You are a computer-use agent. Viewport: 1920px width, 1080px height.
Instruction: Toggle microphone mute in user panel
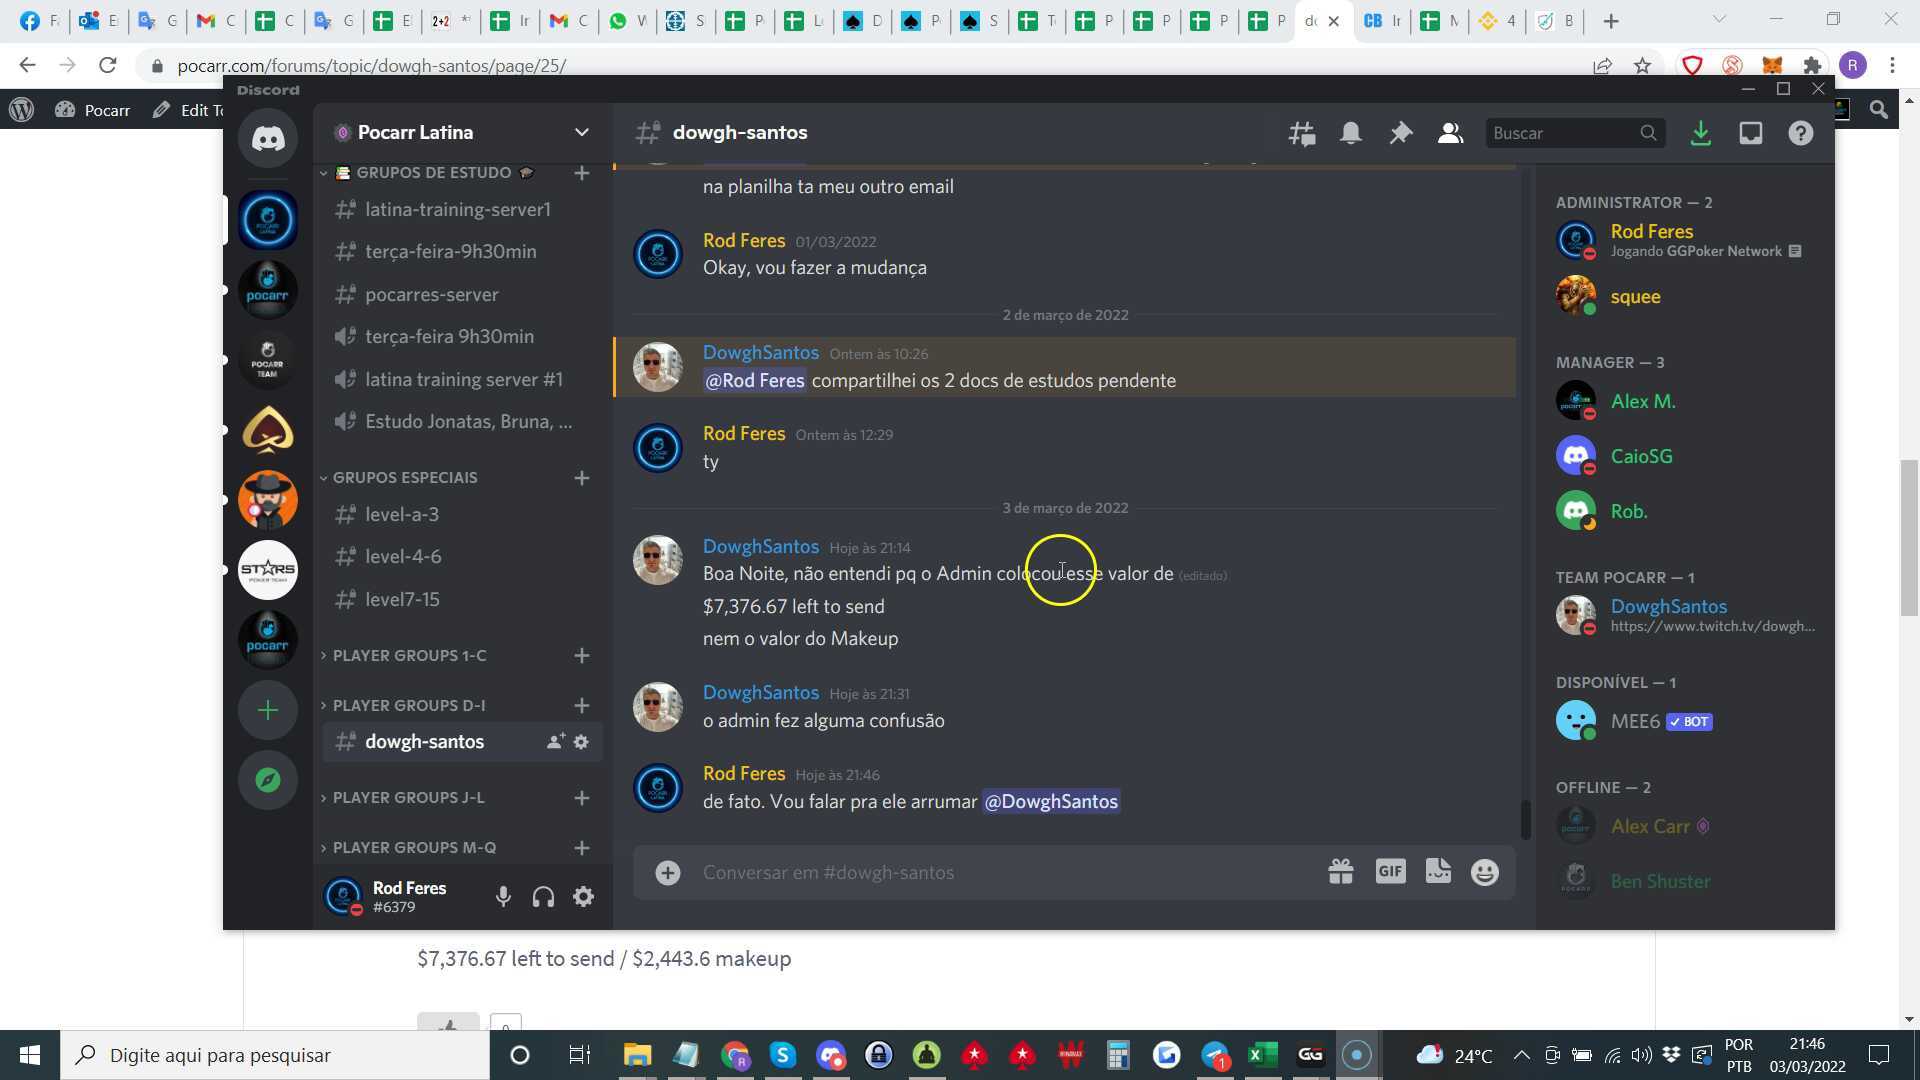(503, 897)
